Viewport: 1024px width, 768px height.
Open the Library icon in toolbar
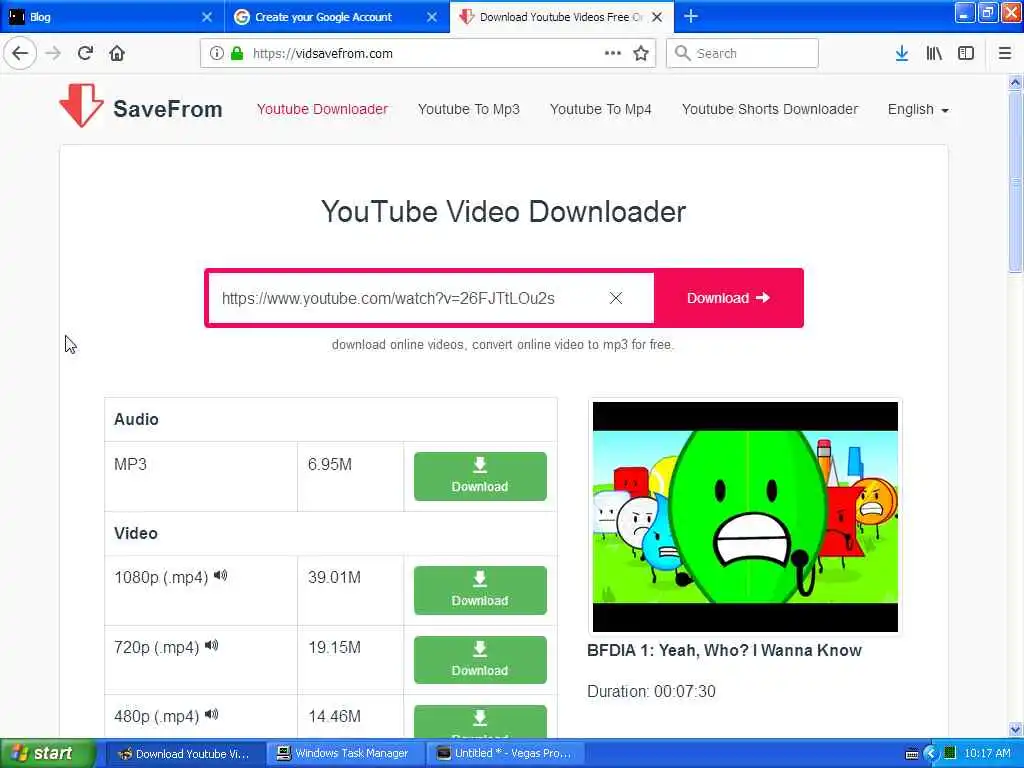pos(934,54)
